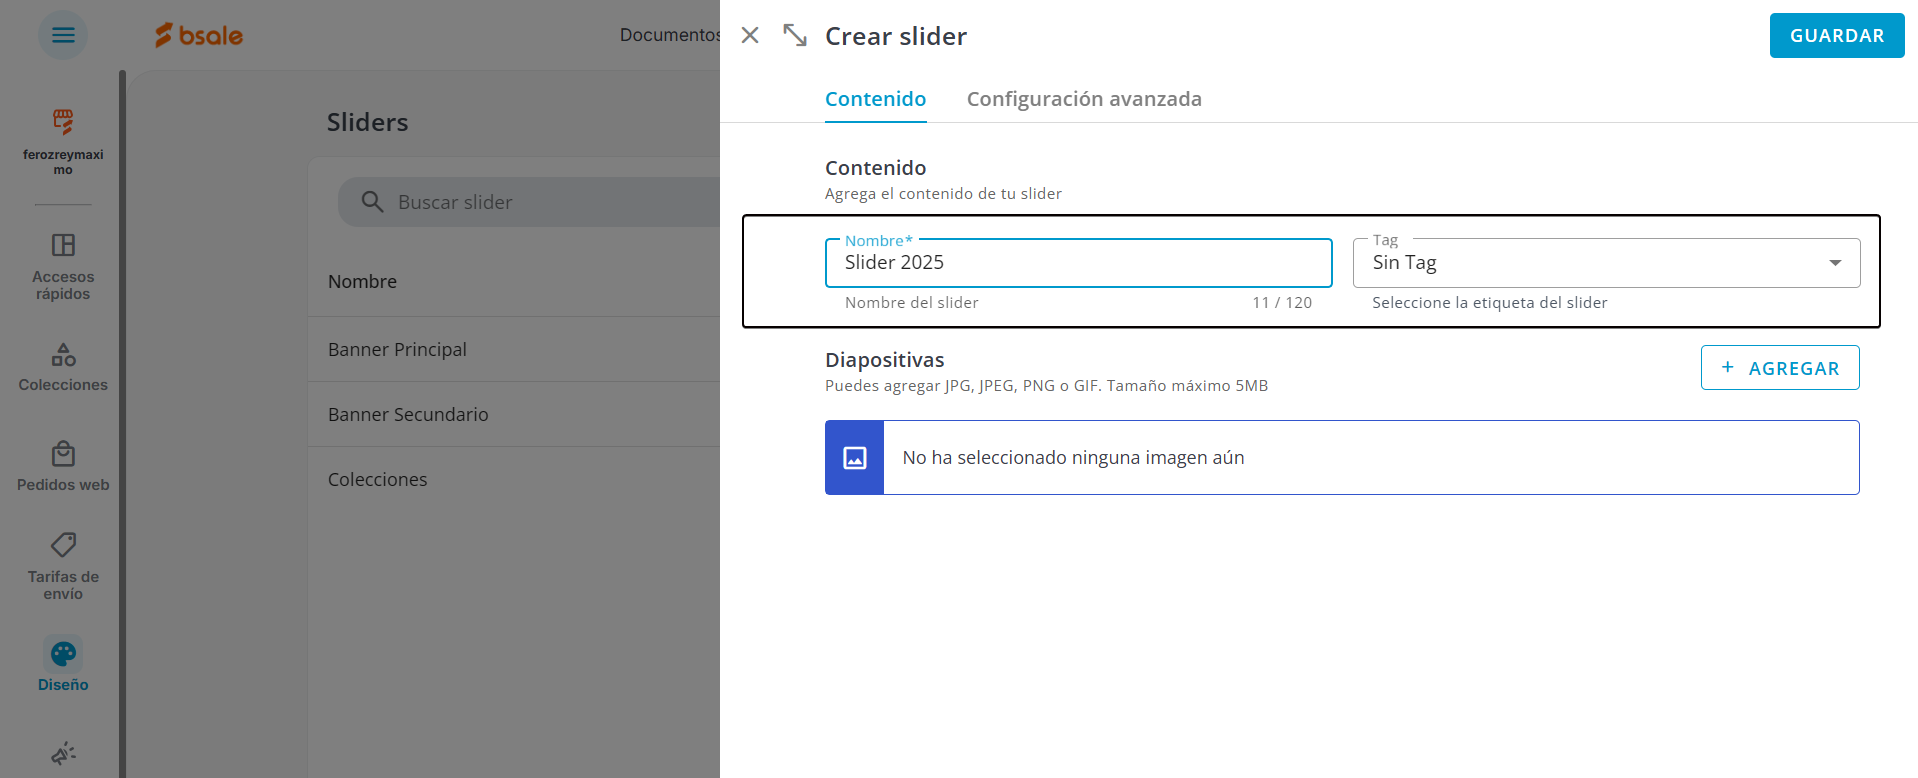Click the Buscar slider search field
Viewport: 1918px width, 778px height.
tap(529, 202)
